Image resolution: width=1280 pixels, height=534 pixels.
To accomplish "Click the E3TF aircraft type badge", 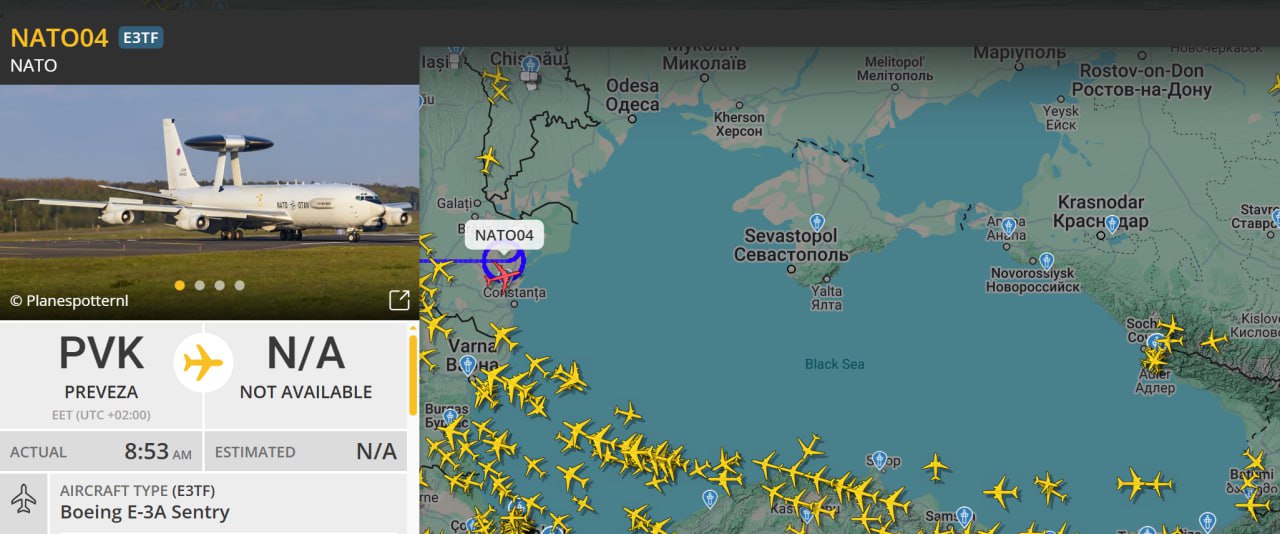I will [141, 38].
